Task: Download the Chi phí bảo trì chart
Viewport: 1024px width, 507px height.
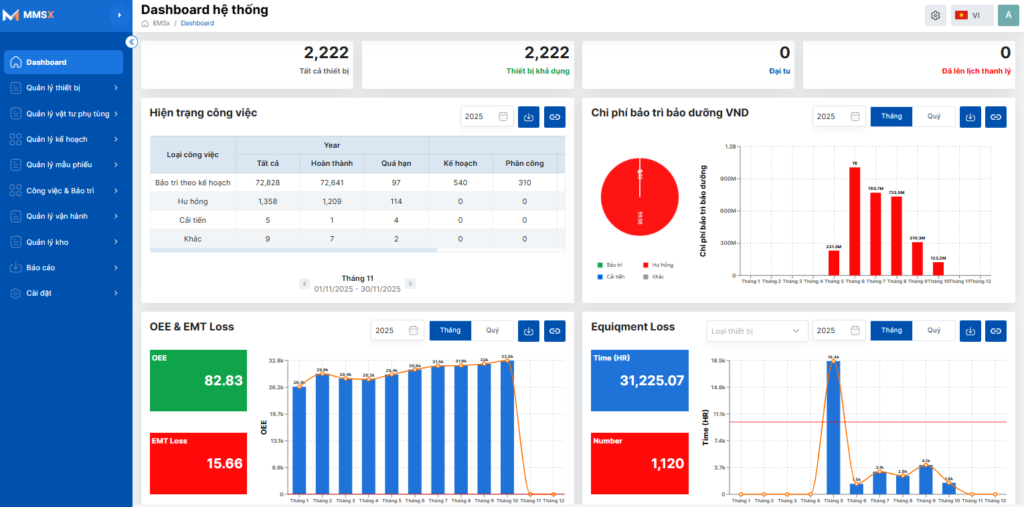Action: click(x=970, y=117)
